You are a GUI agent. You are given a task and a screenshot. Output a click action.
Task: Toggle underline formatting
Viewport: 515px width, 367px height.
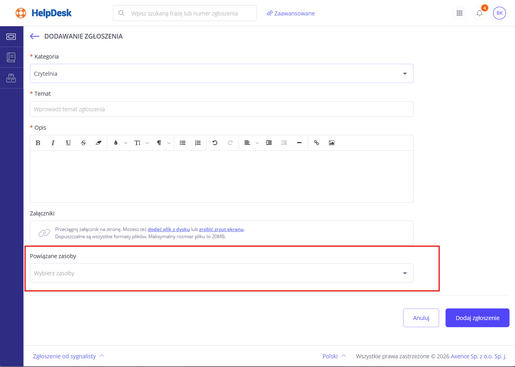[x=68, y=143]
